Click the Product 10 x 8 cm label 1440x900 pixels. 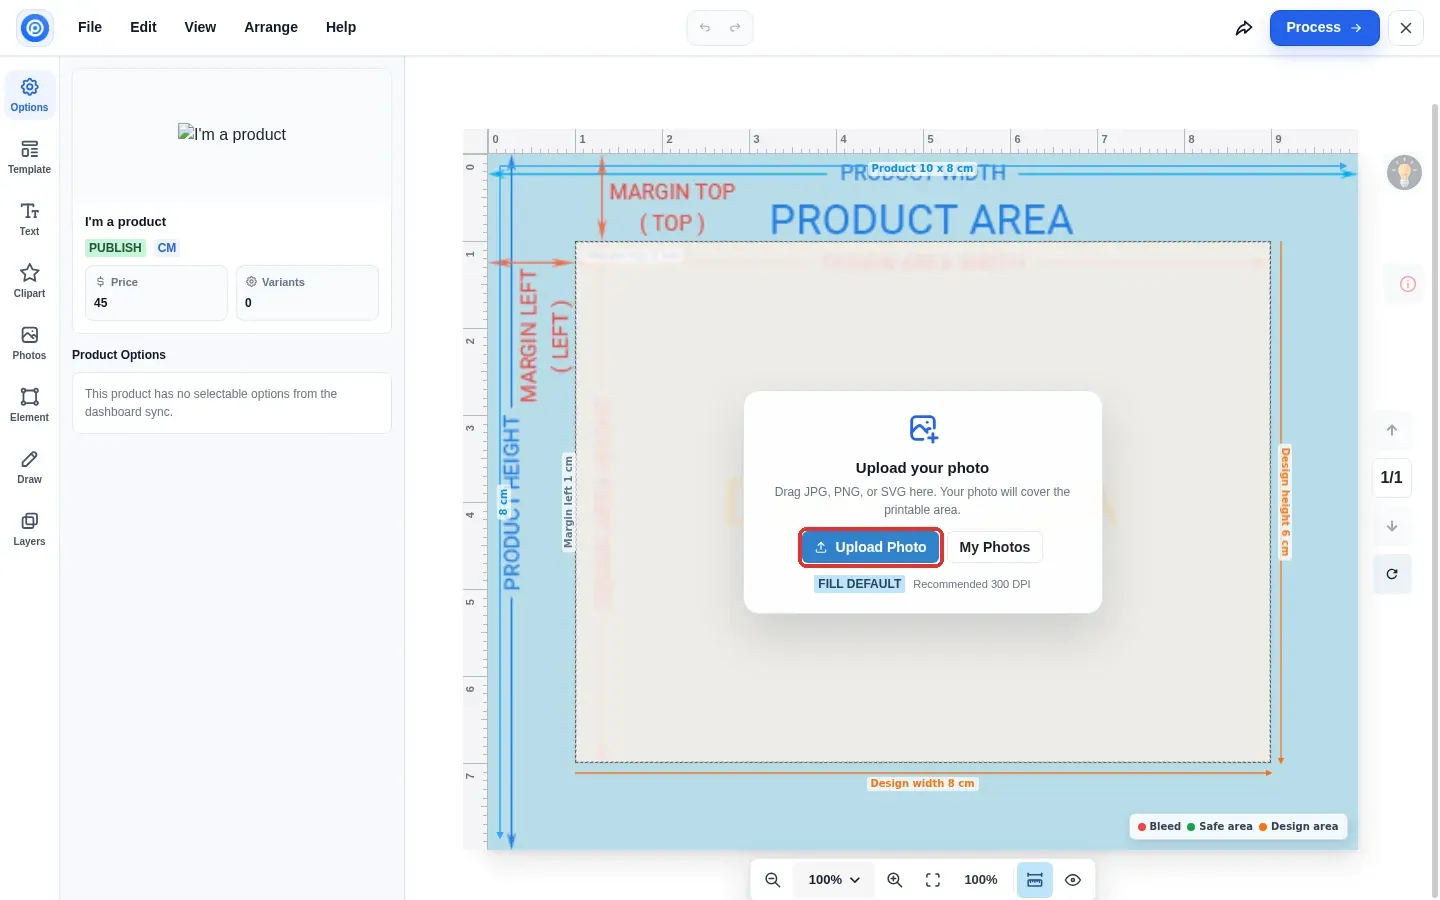[x=922, y=168]
